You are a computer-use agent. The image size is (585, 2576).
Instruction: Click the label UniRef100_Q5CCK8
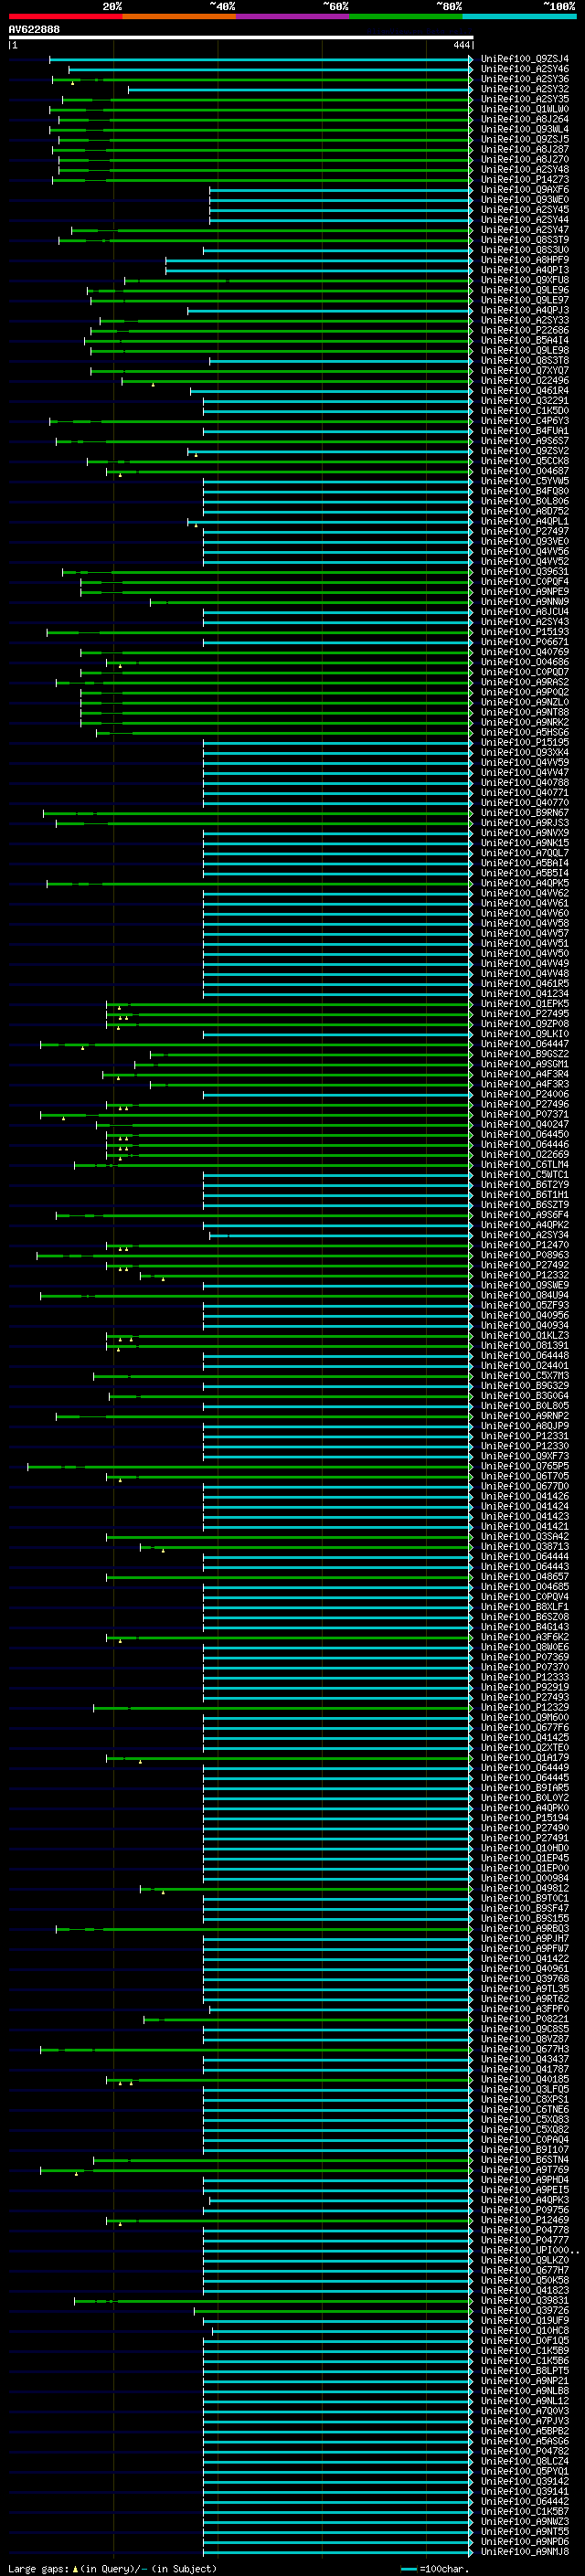click(x=524, y=461)
